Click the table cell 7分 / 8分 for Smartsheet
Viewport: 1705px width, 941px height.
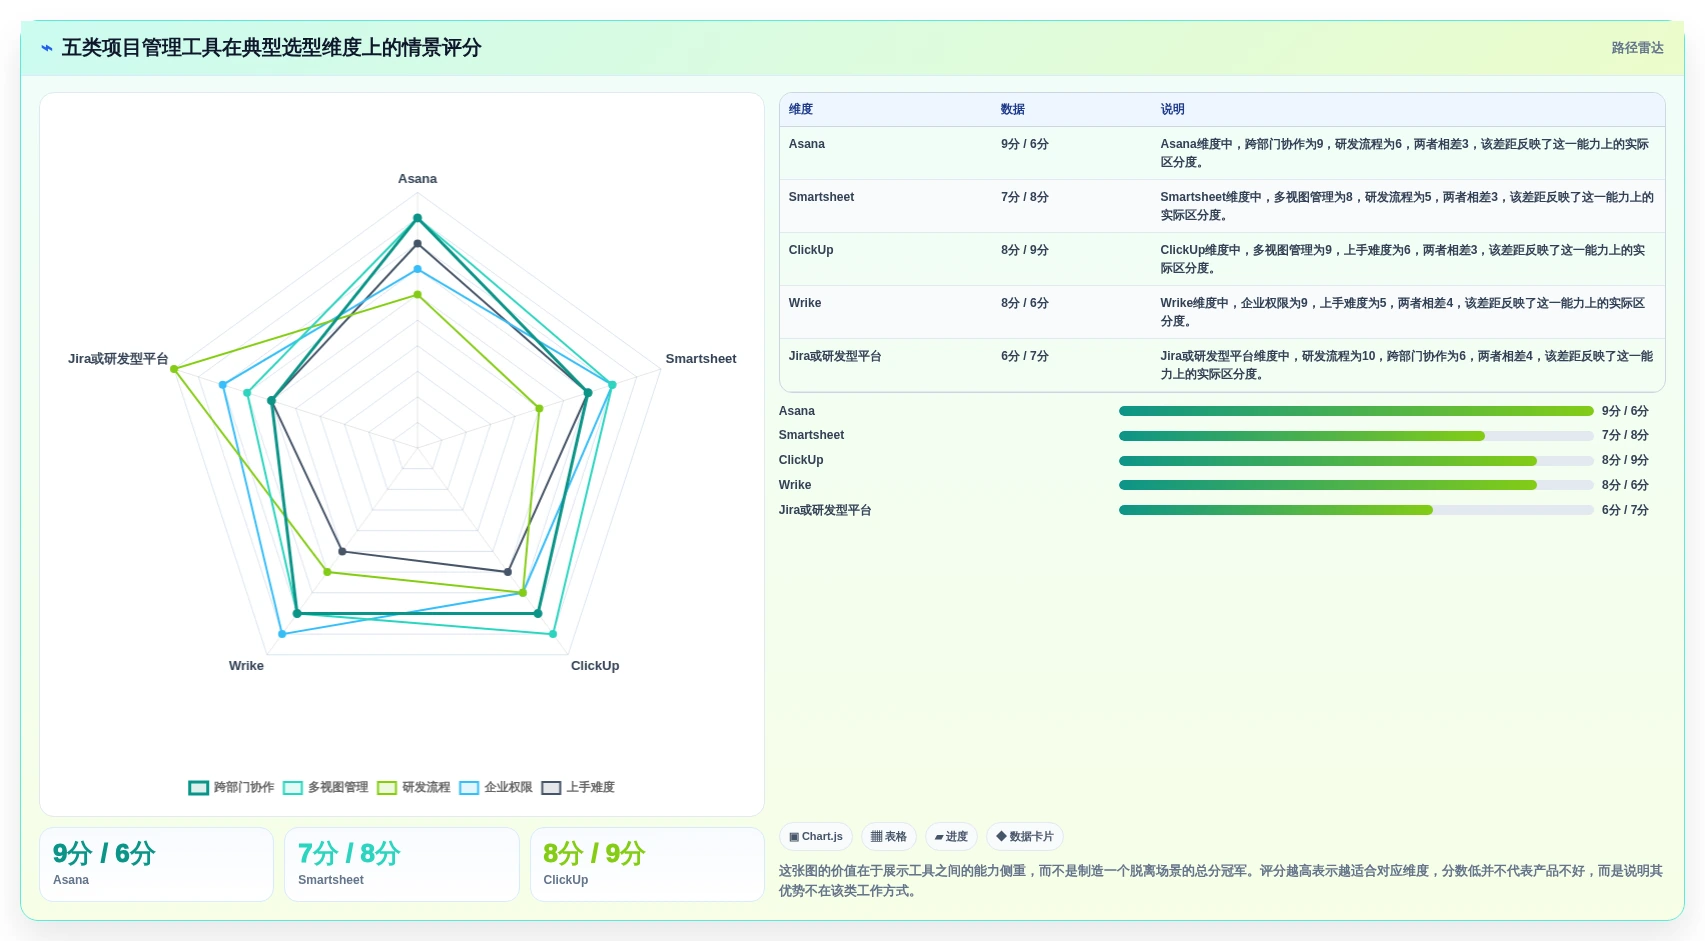coord(1025,197)
